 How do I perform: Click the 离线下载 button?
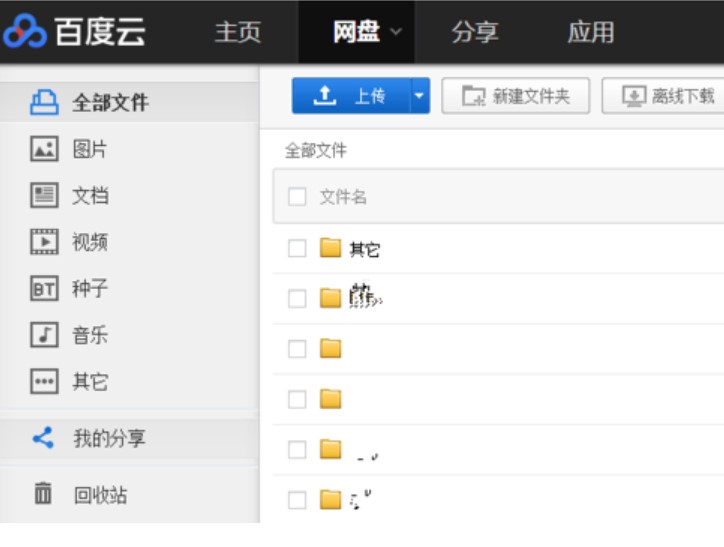(663, 96)
